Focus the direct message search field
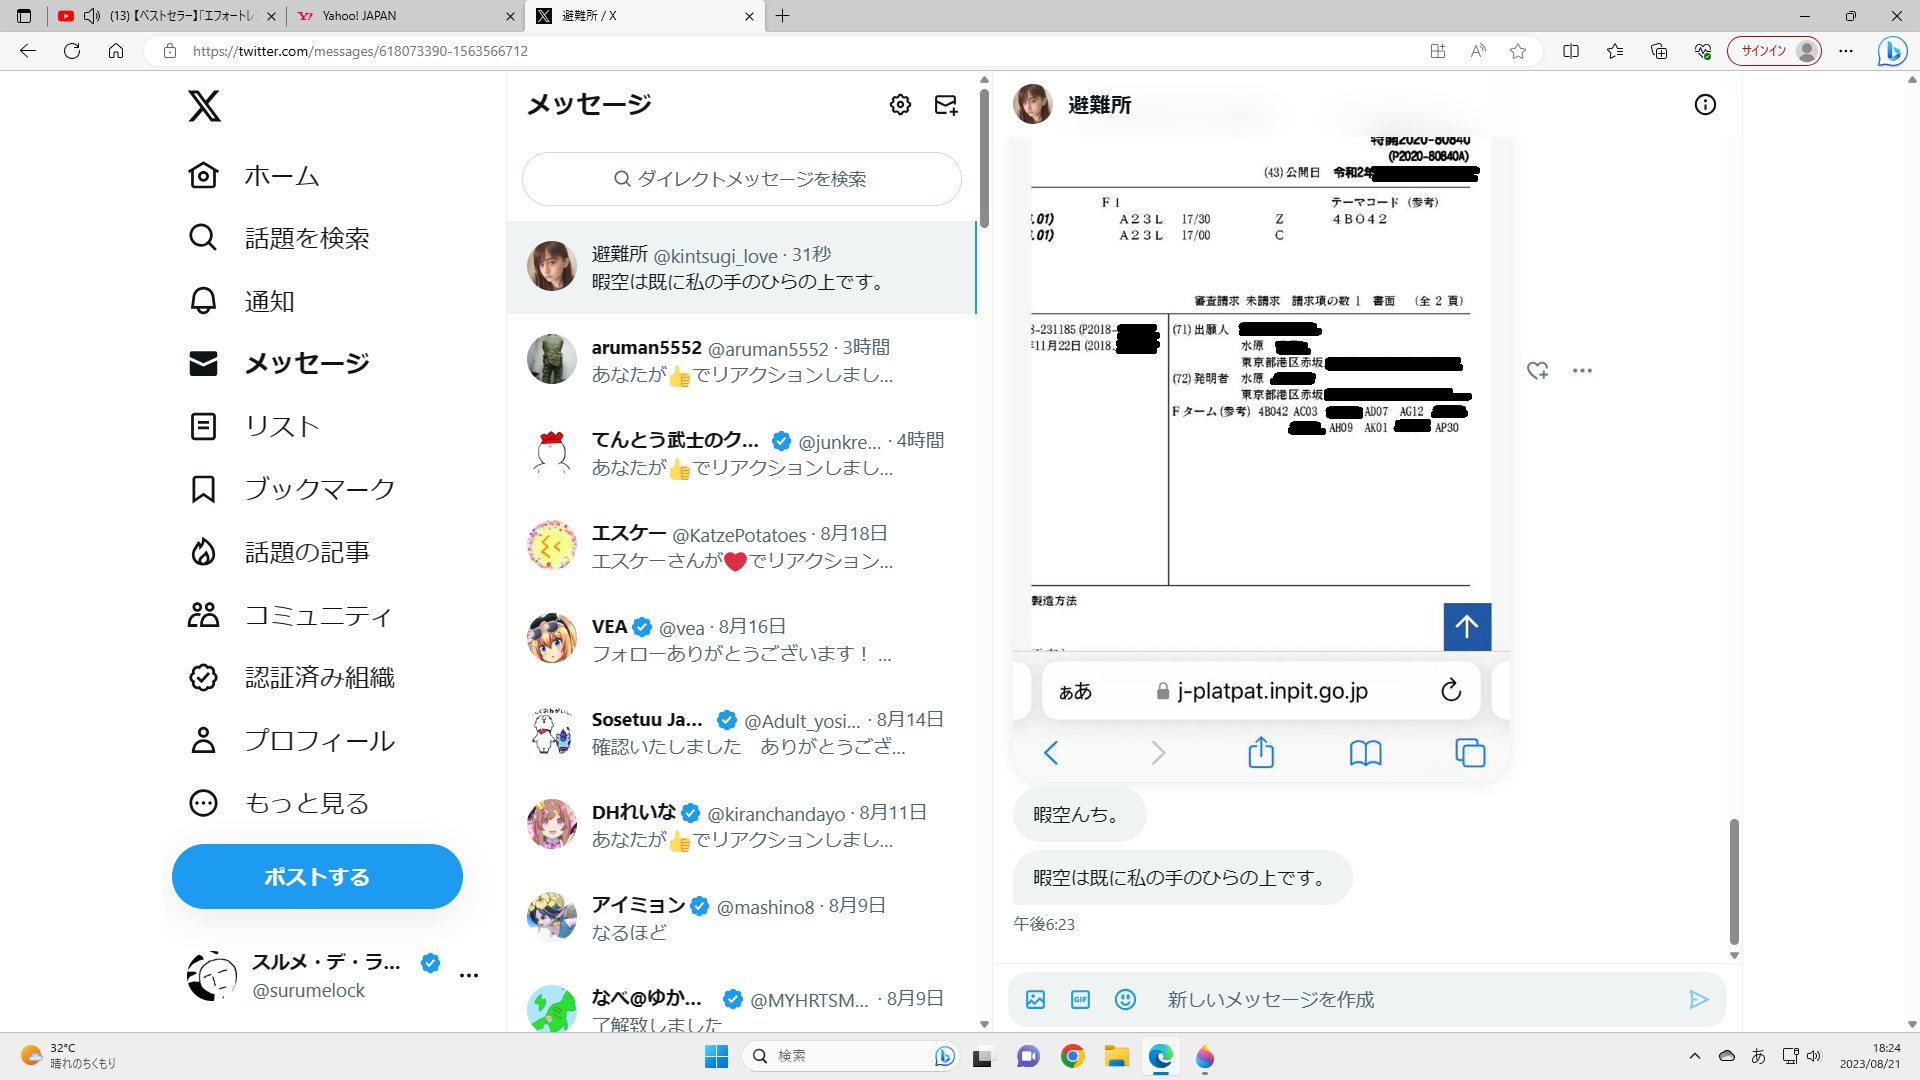Screen dimensions: 1920x1080 (x=741, y=179)
